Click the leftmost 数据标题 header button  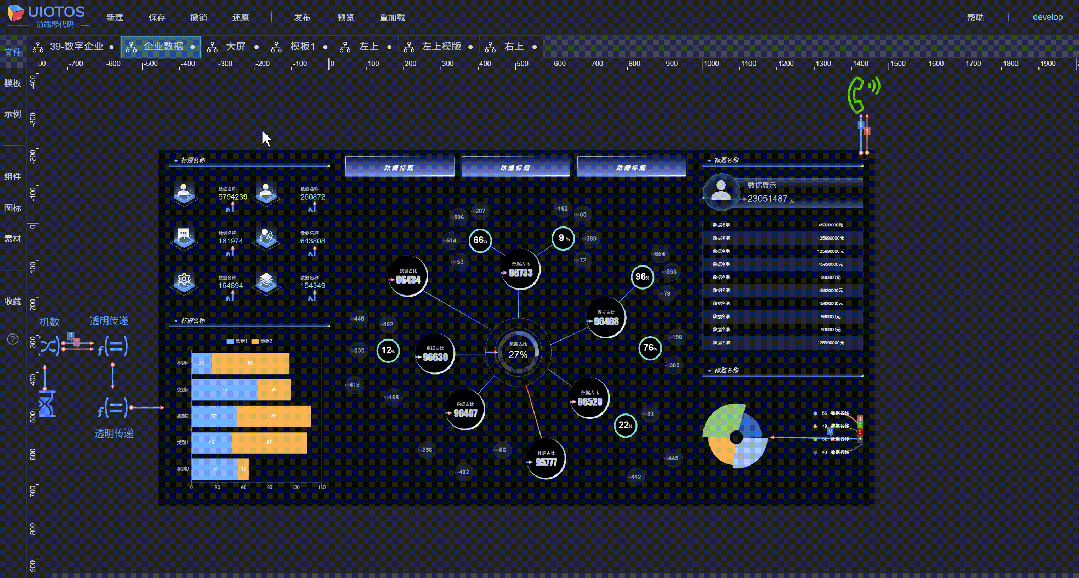[x=400, y=167]
